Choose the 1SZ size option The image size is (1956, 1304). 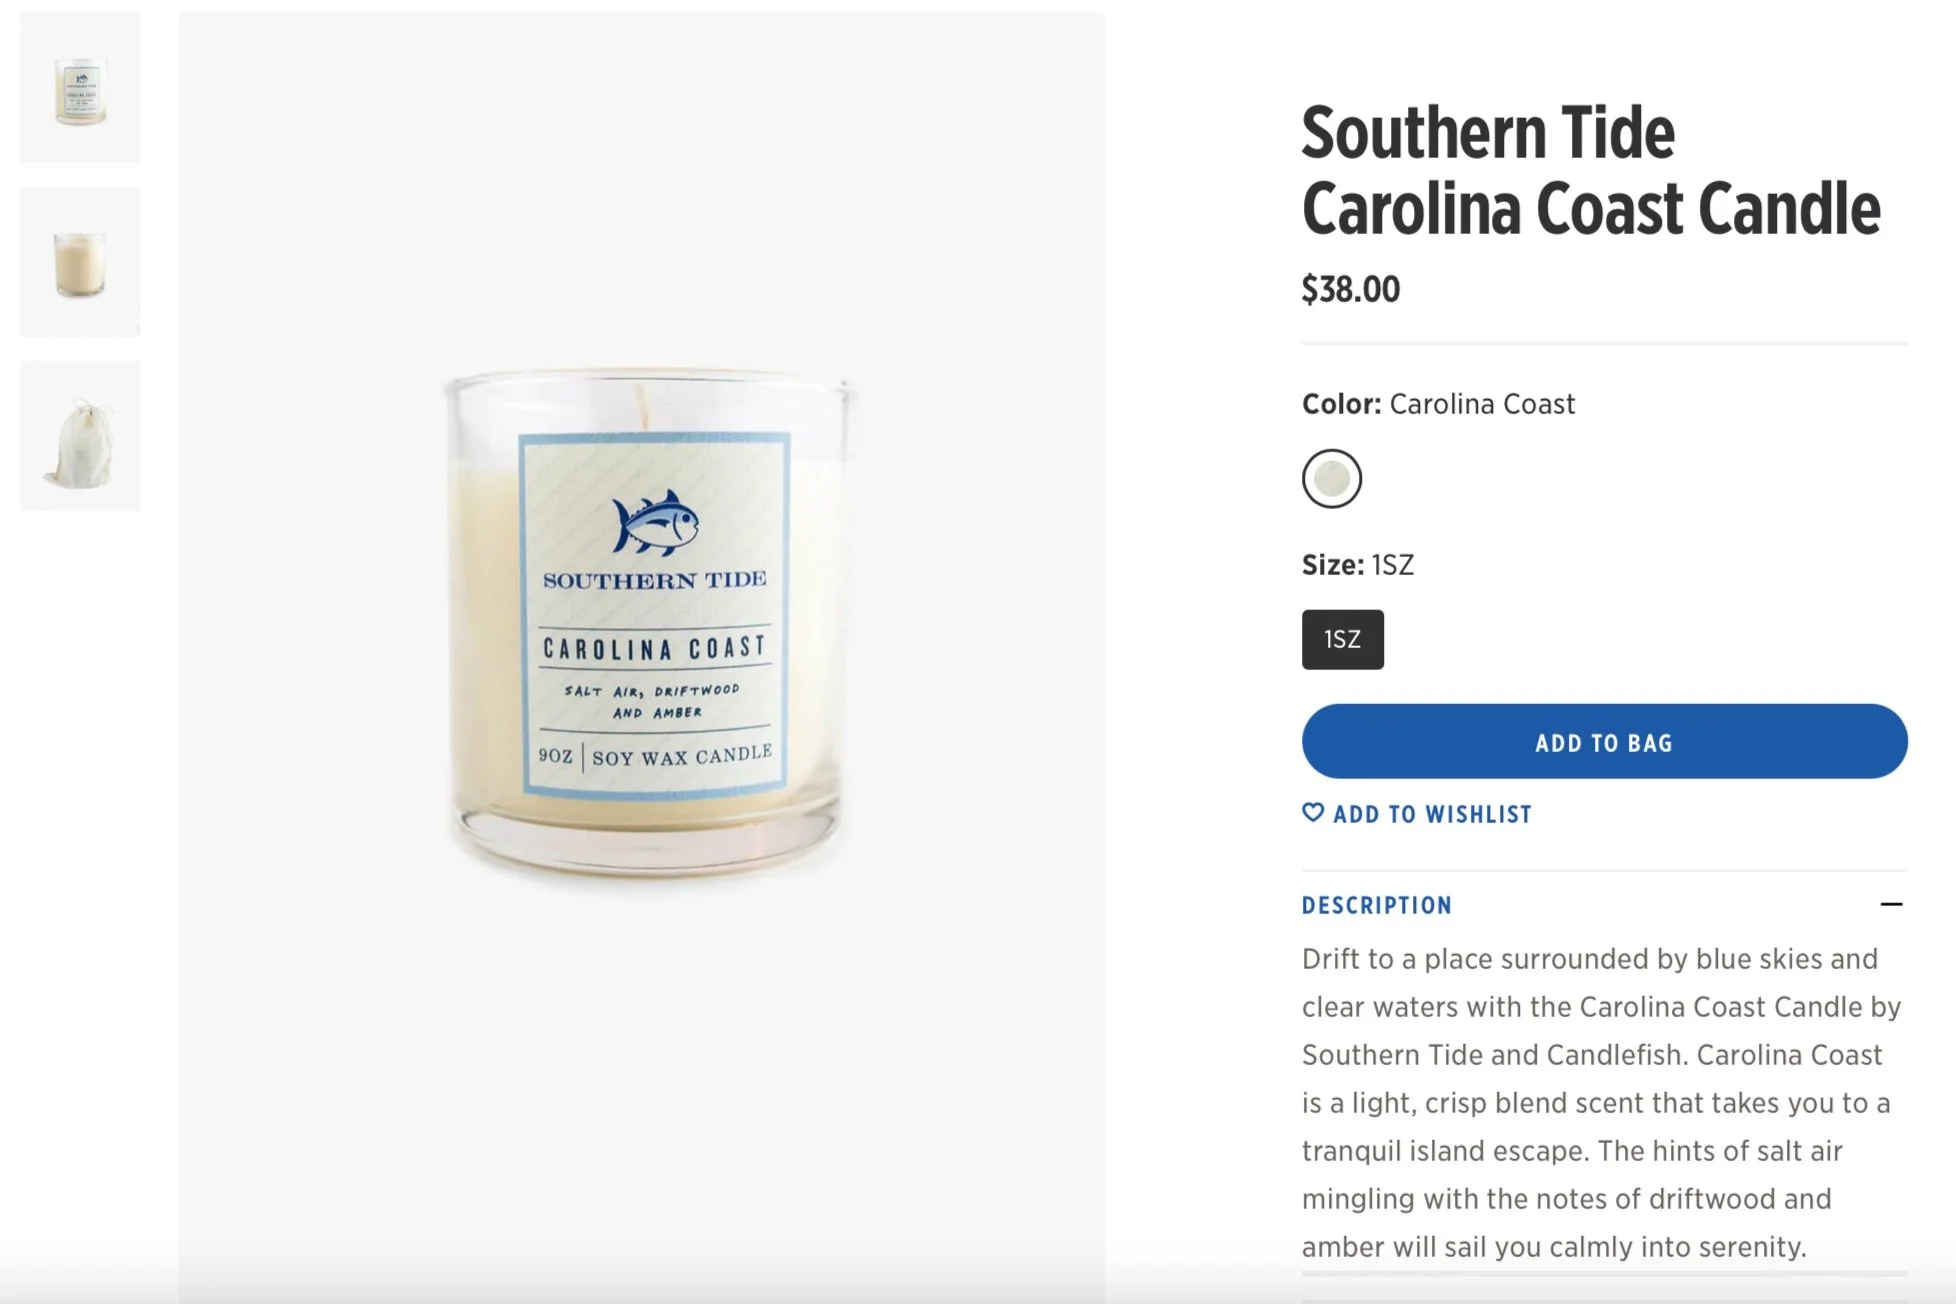[x=1343, y=639]
